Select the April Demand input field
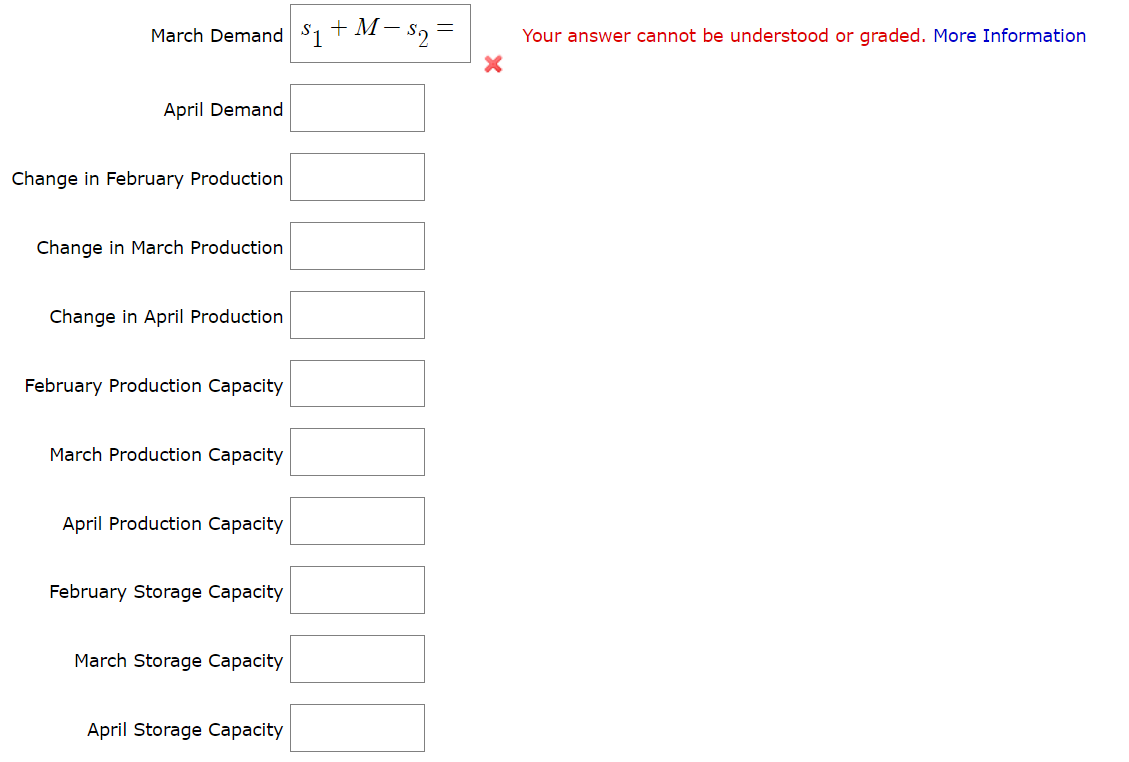 [357, 108]
